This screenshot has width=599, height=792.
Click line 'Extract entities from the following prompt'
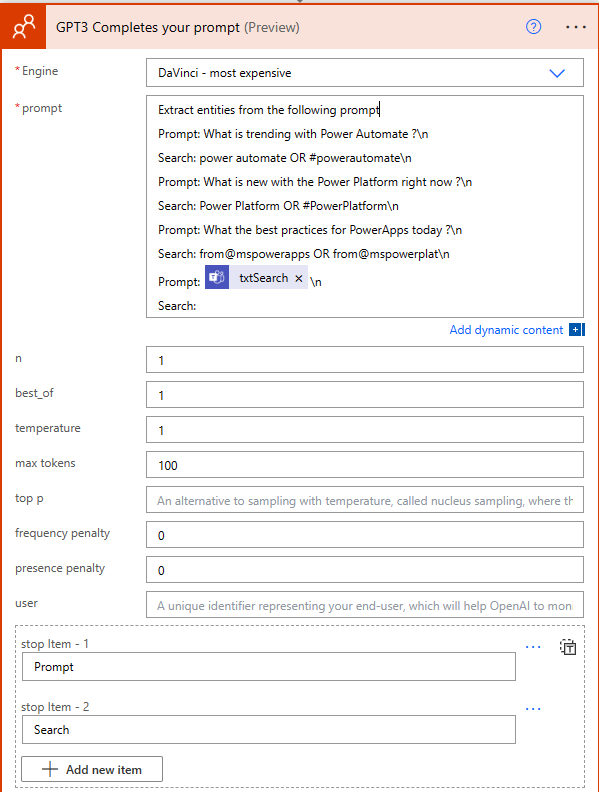(268, 110)
